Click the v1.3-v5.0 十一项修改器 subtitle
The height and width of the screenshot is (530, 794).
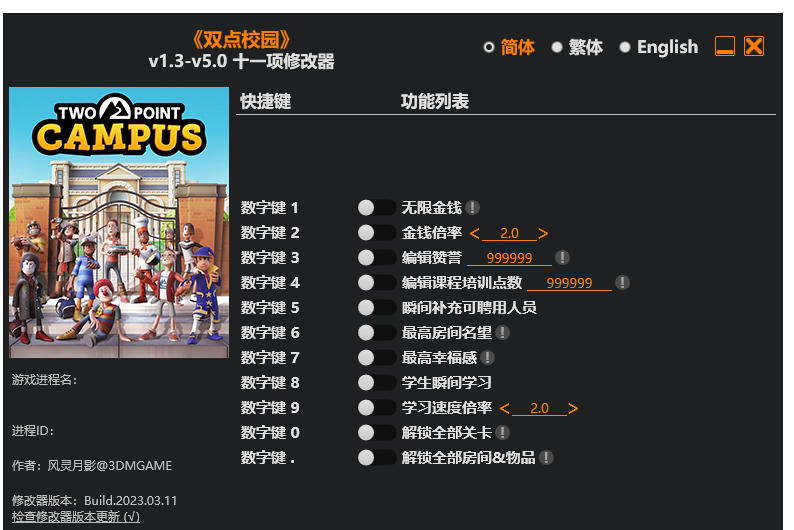pos(241,61)
